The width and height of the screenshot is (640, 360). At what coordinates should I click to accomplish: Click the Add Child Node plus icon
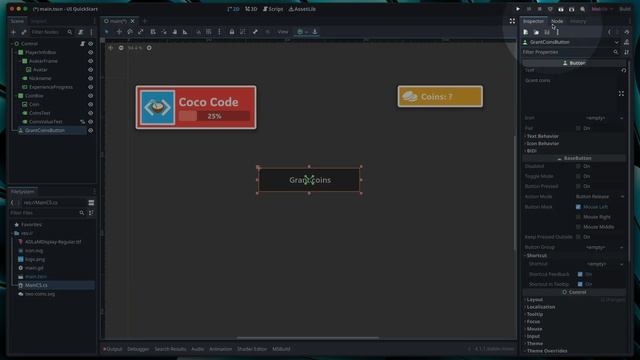[13, 32]
